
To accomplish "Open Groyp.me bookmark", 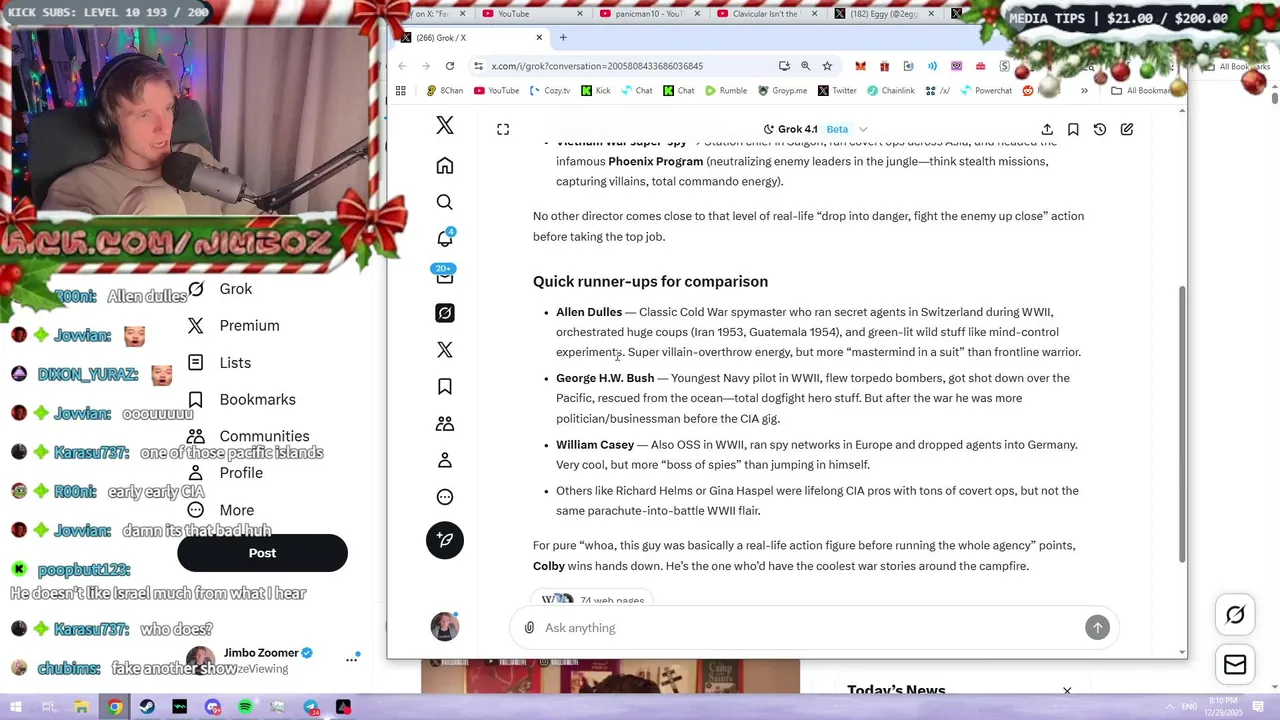I will [782, 90].
